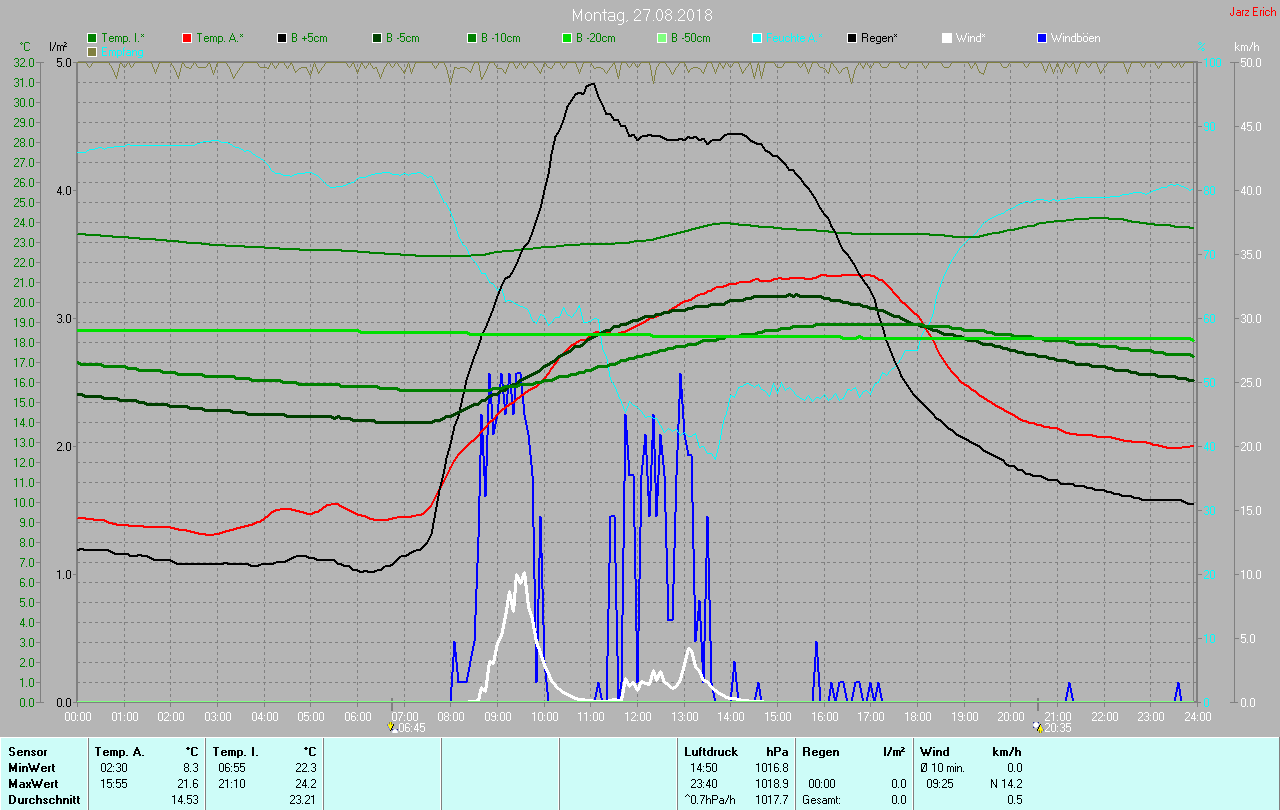The width and height of the screenshot is (1280, 810).
Task: Click the Jarz Erich text in the corner
Action: 1252,12
